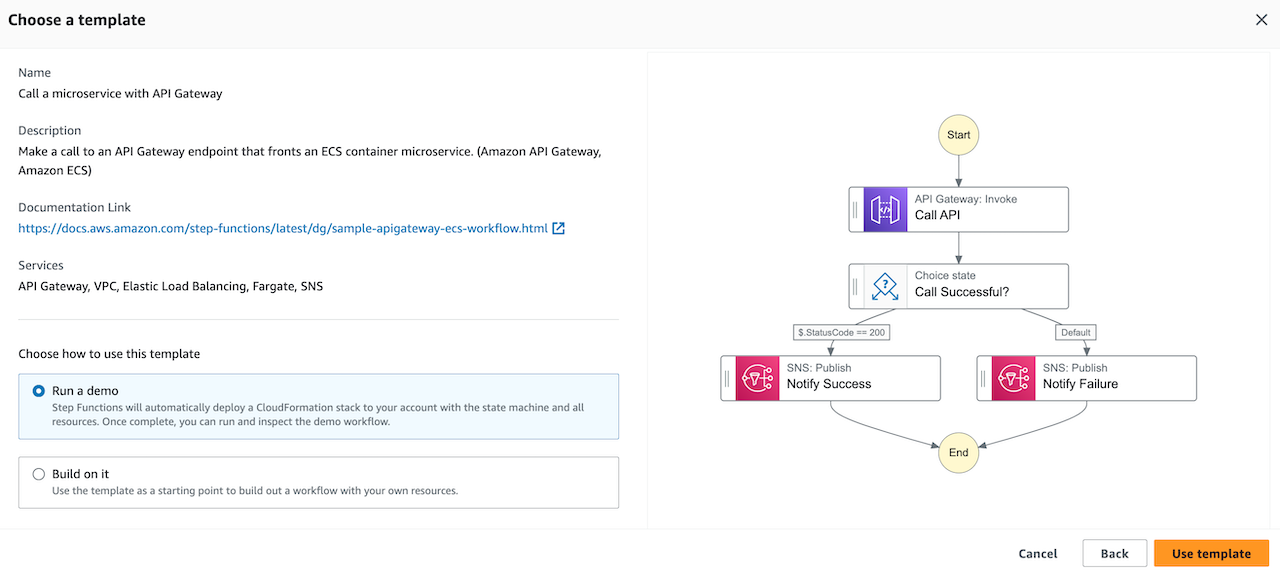
Task: Click the drag handle on Call Successful? node
Action: 856,286
